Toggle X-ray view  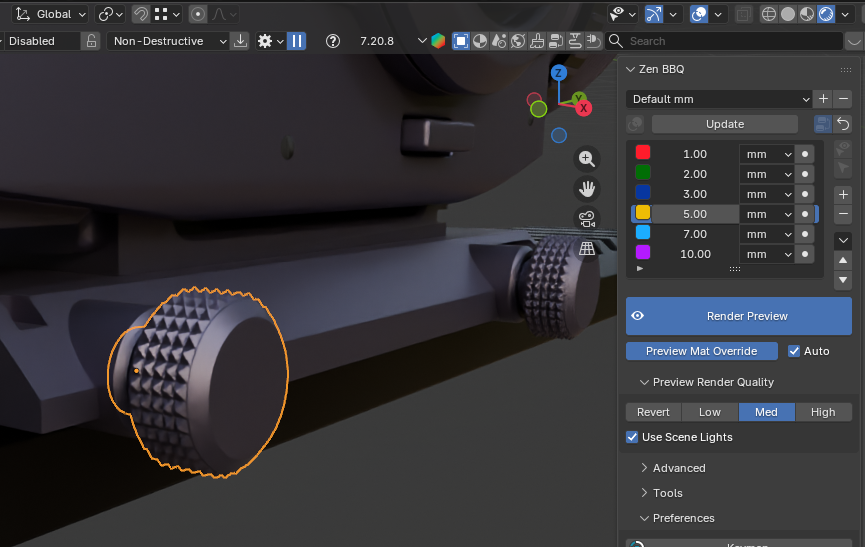point(744,14)
